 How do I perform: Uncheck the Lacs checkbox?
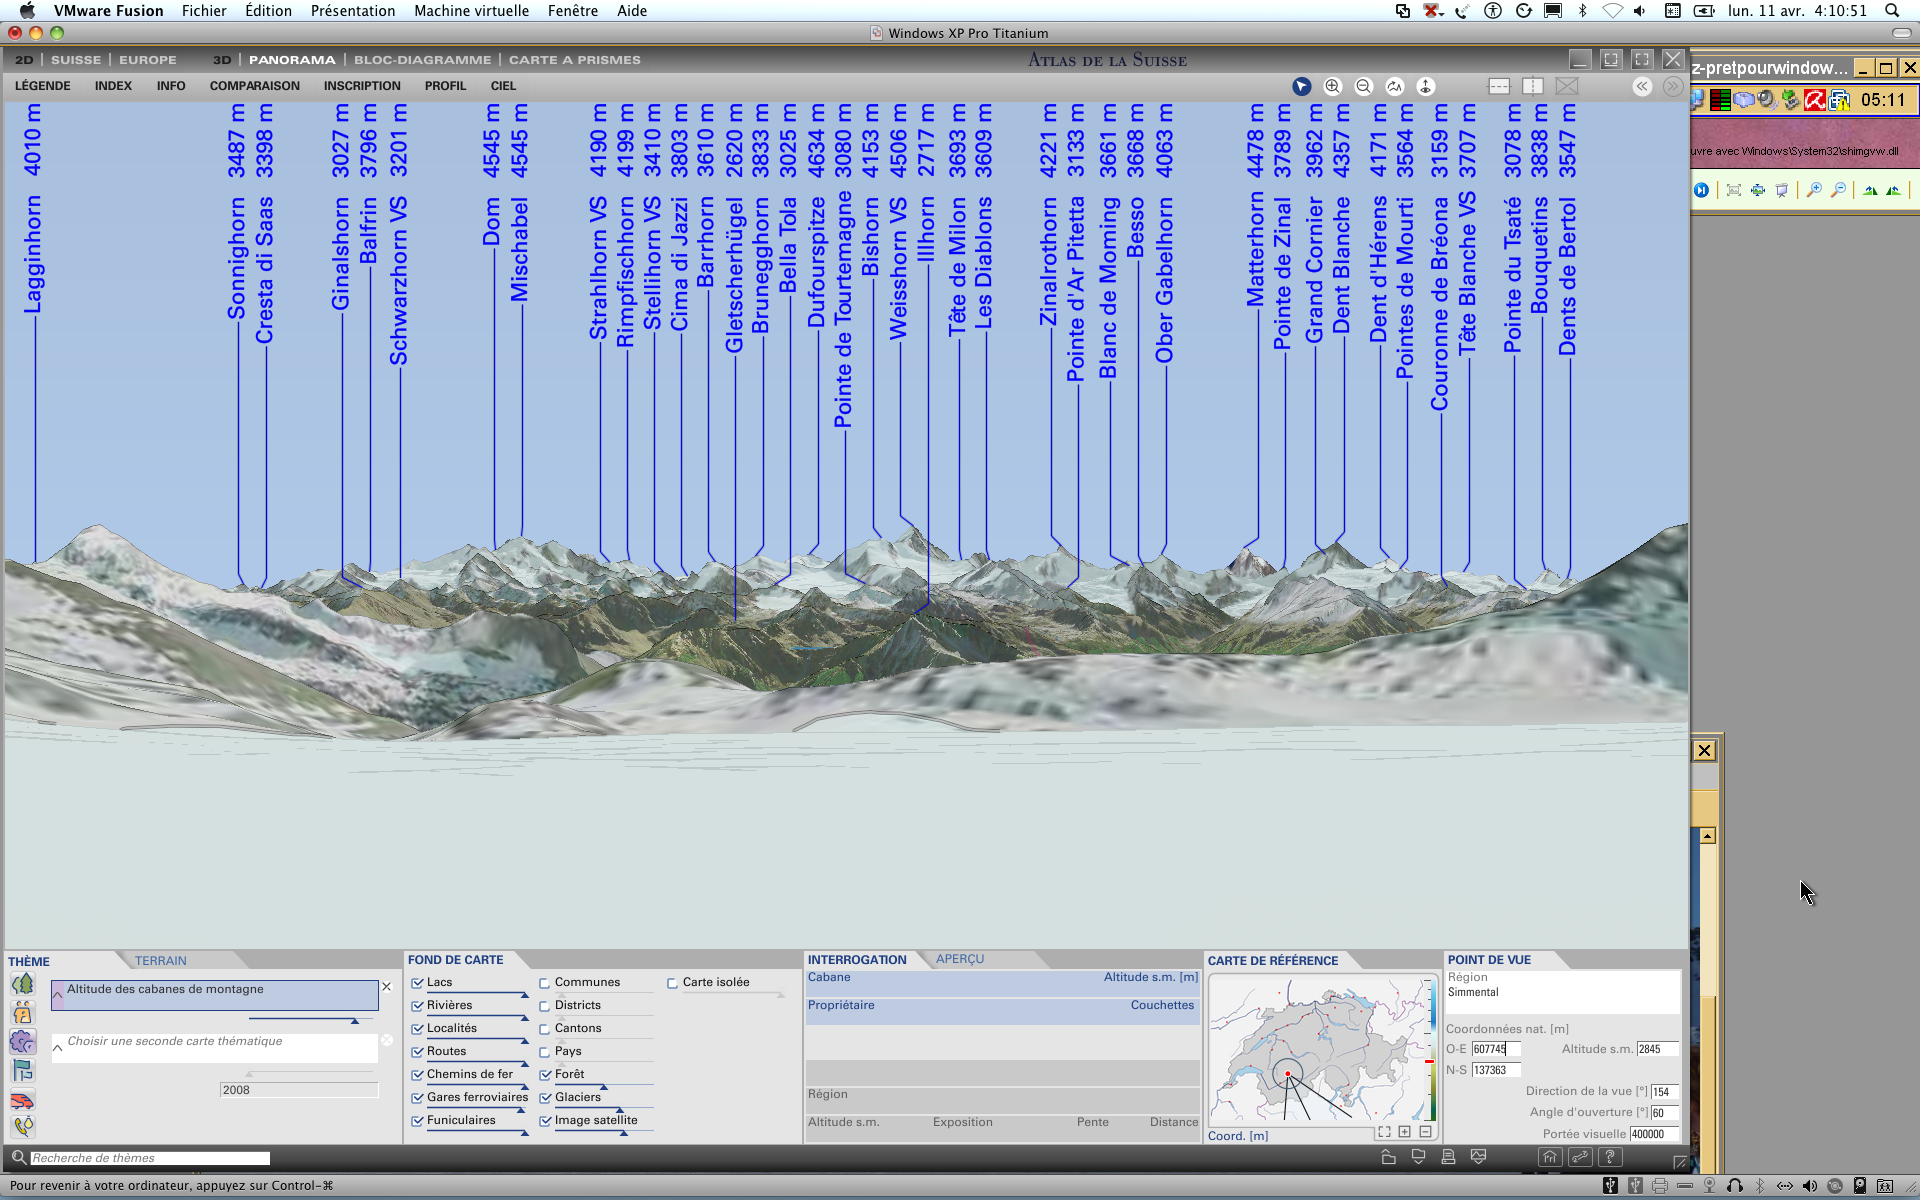click(x=418, y=983)
